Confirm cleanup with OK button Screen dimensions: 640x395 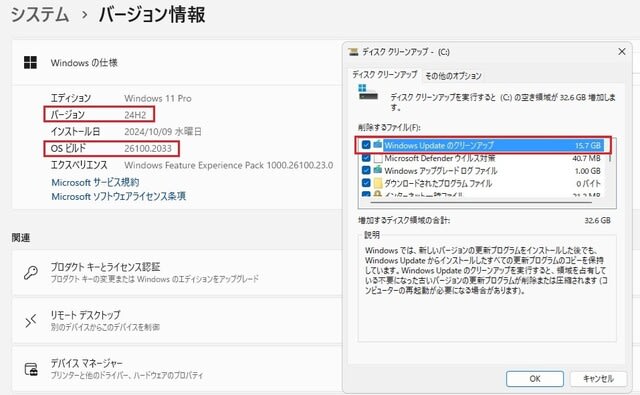(x=535, y=379)
